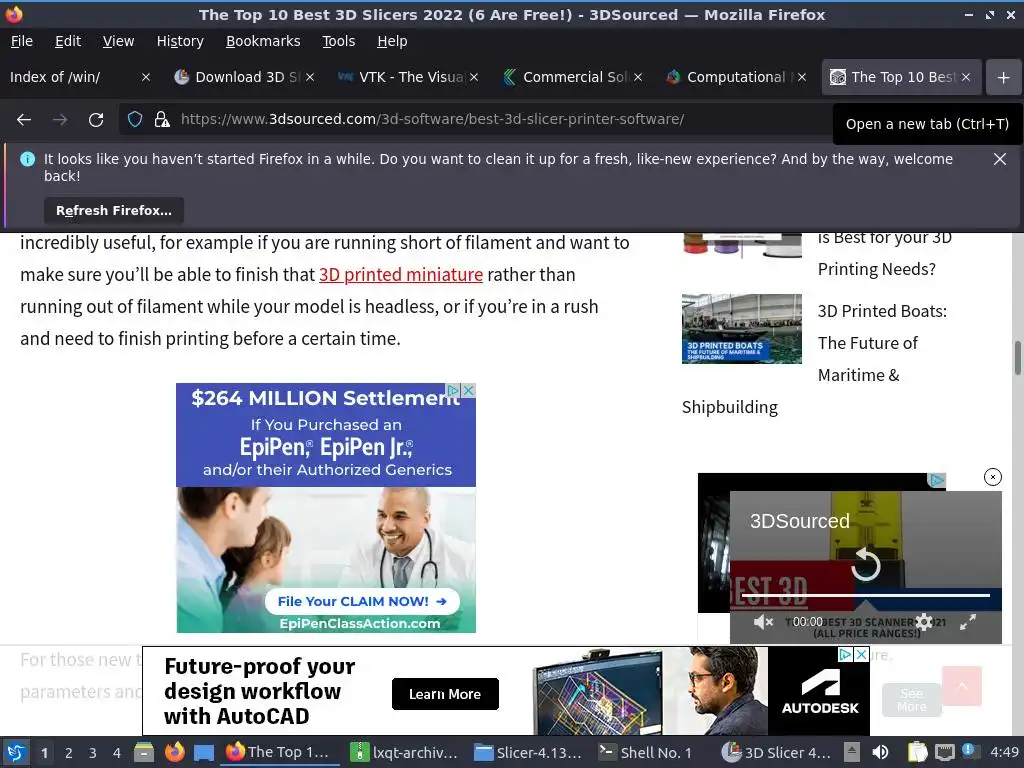Close The Top 10 Best tab
Viewport: 1024px width, 768px height.
(966, 77)
